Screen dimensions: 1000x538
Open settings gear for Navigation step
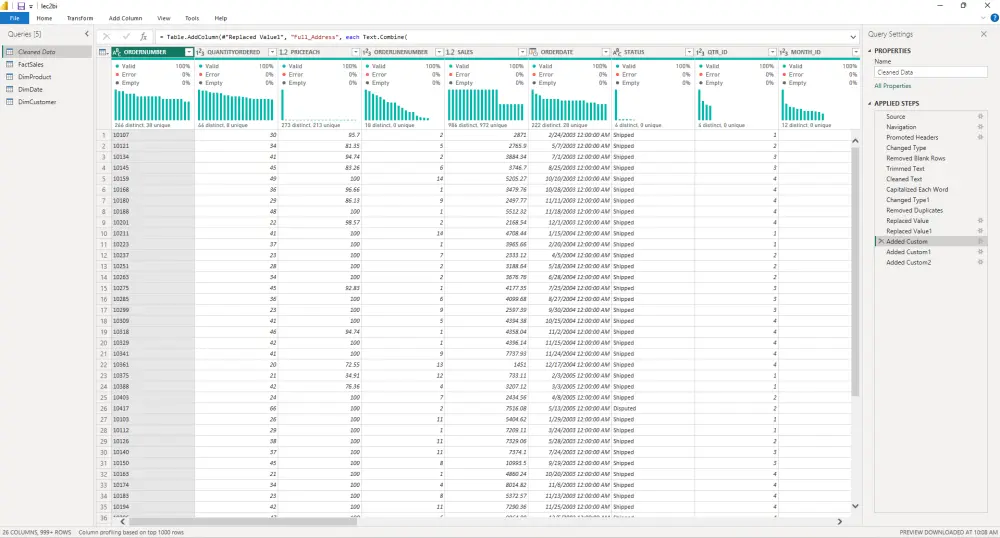tap(980, 127)
